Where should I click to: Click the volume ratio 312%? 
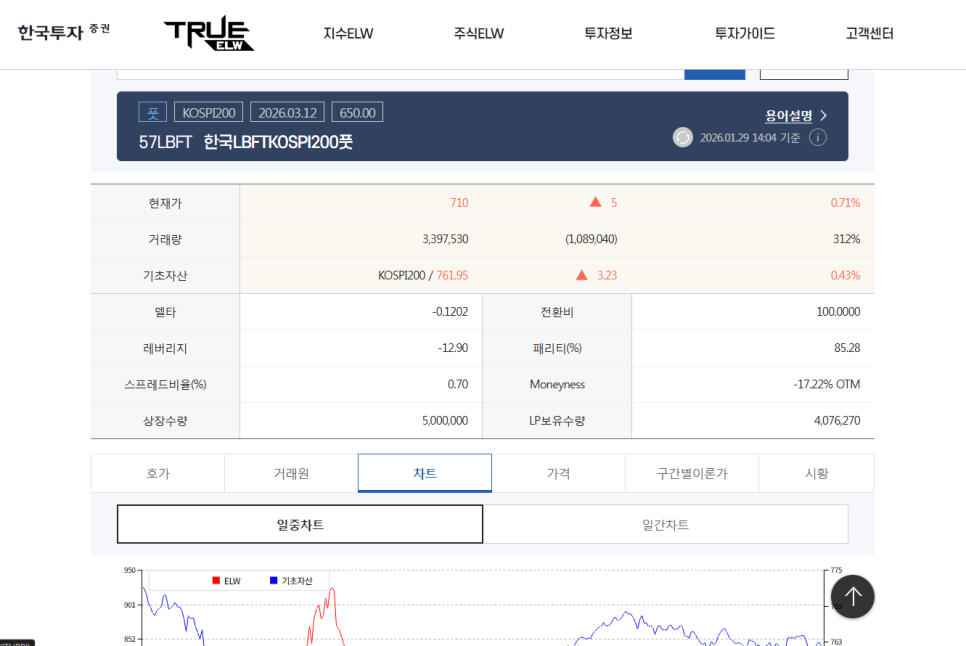pos(846,239)
